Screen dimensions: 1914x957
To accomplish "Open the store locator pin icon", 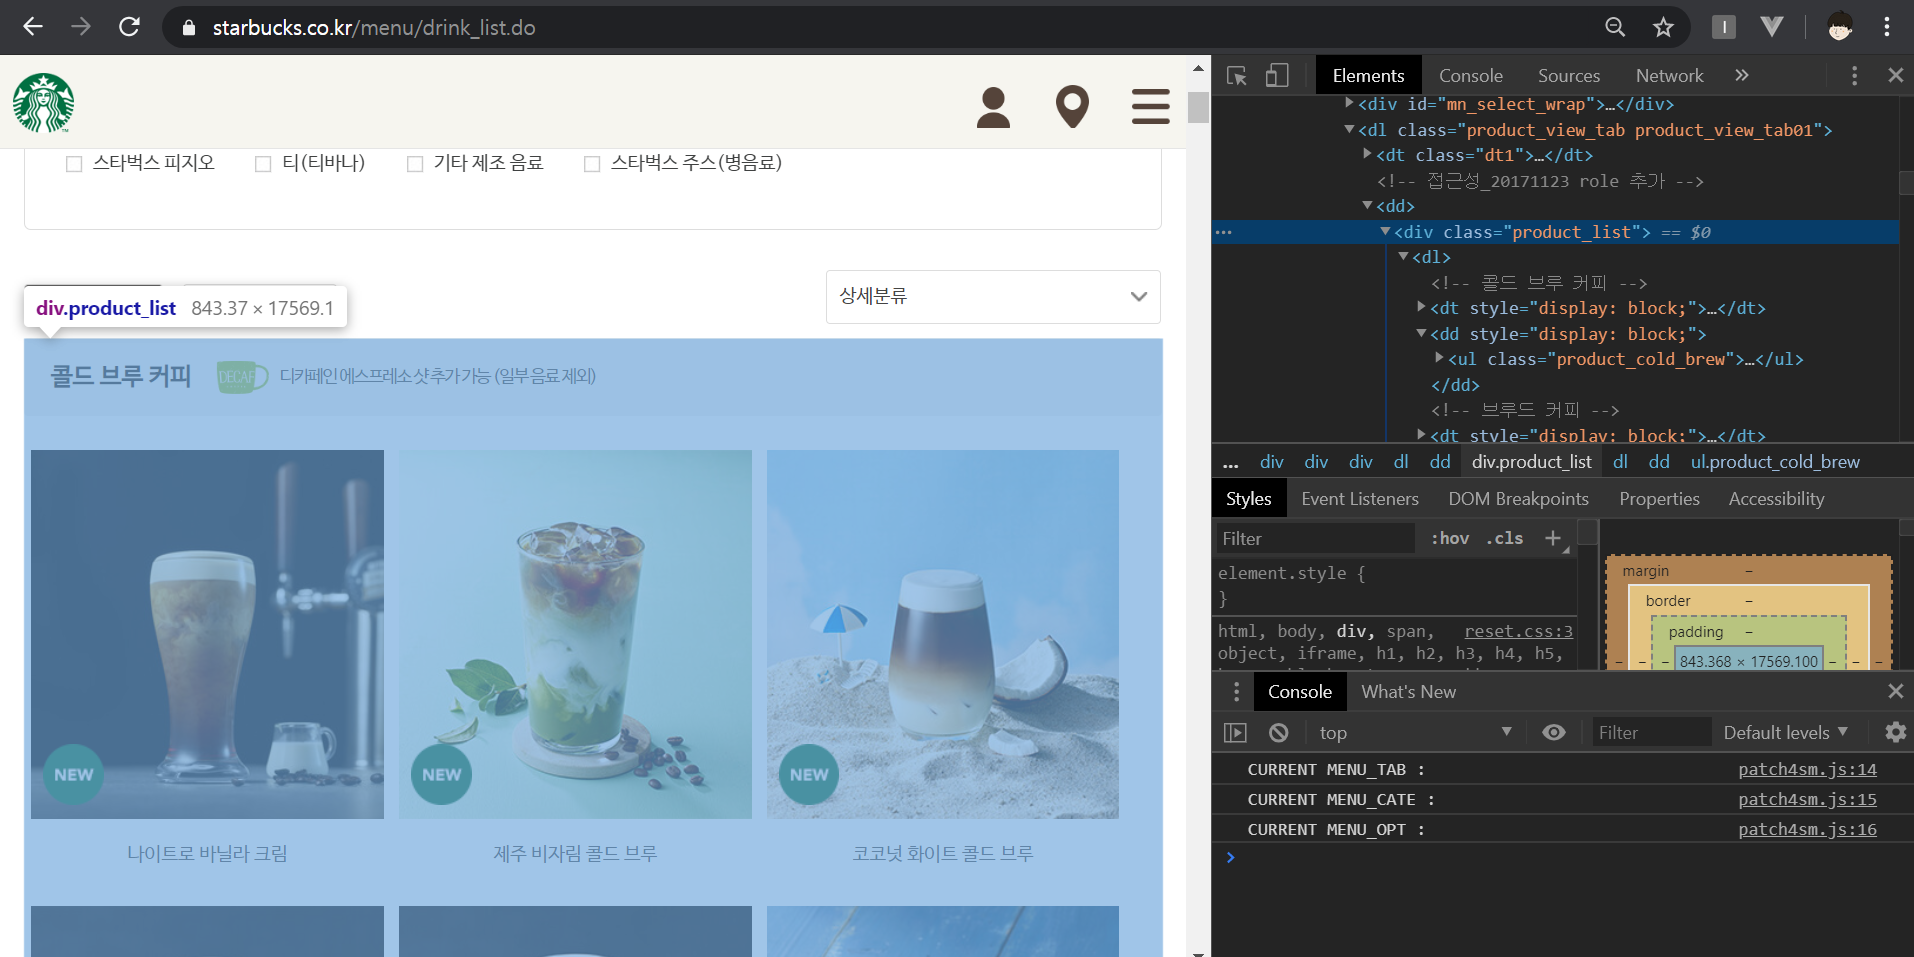I will (x=1072, y=107).
